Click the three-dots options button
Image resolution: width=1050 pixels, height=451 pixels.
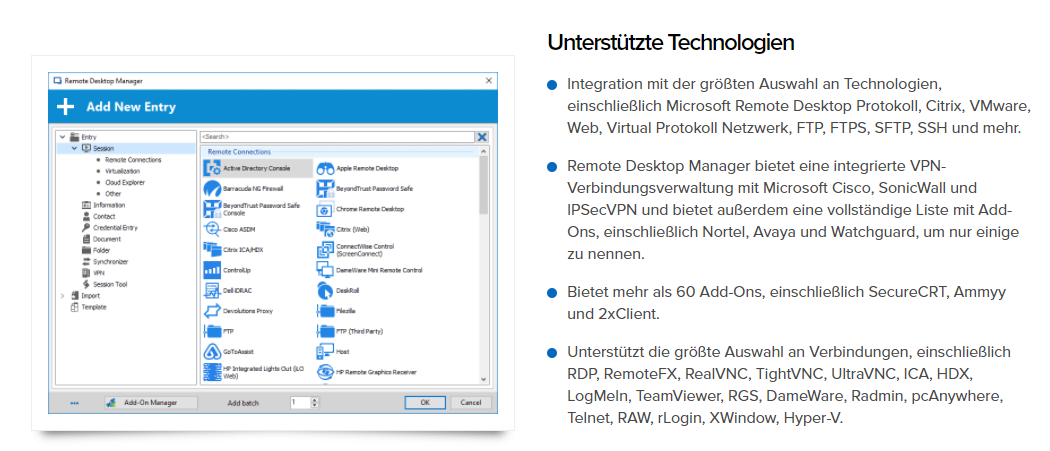(x=74, y=403)
